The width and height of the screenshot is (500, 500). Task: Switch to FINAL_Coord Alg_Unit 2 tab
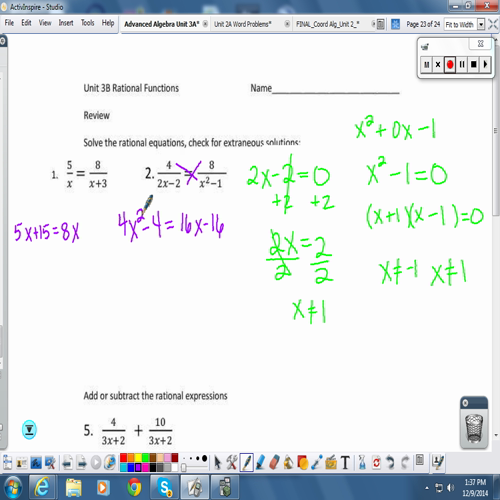point(328,24)
